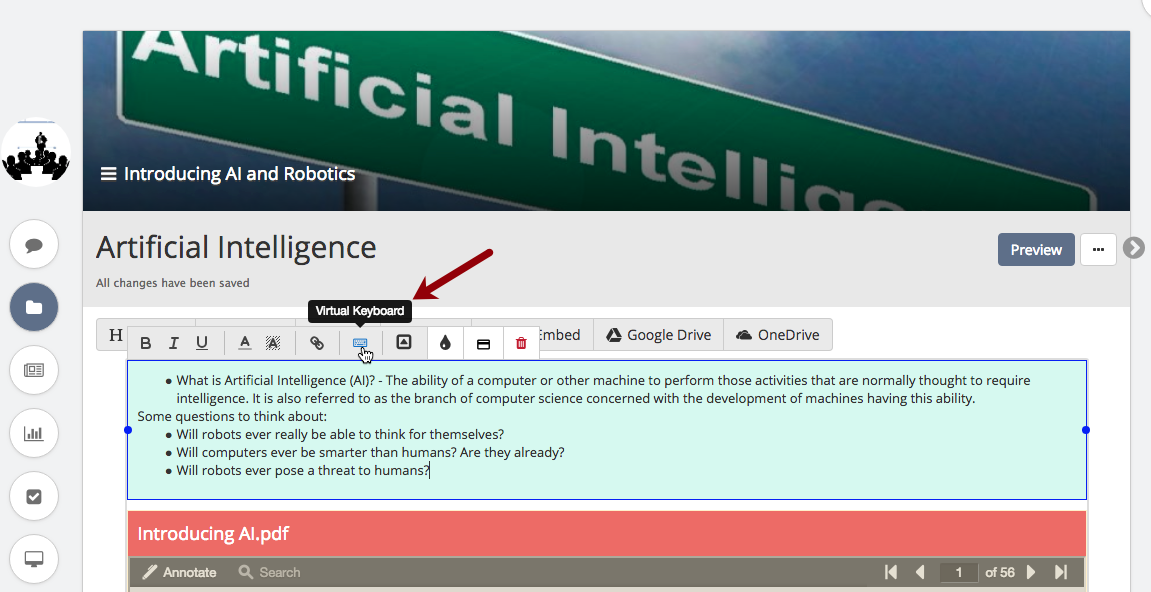Open the bar chart sidebar item
This screenshot has height=592, width=1151.
pyautogui.click(x=34, y=433)
